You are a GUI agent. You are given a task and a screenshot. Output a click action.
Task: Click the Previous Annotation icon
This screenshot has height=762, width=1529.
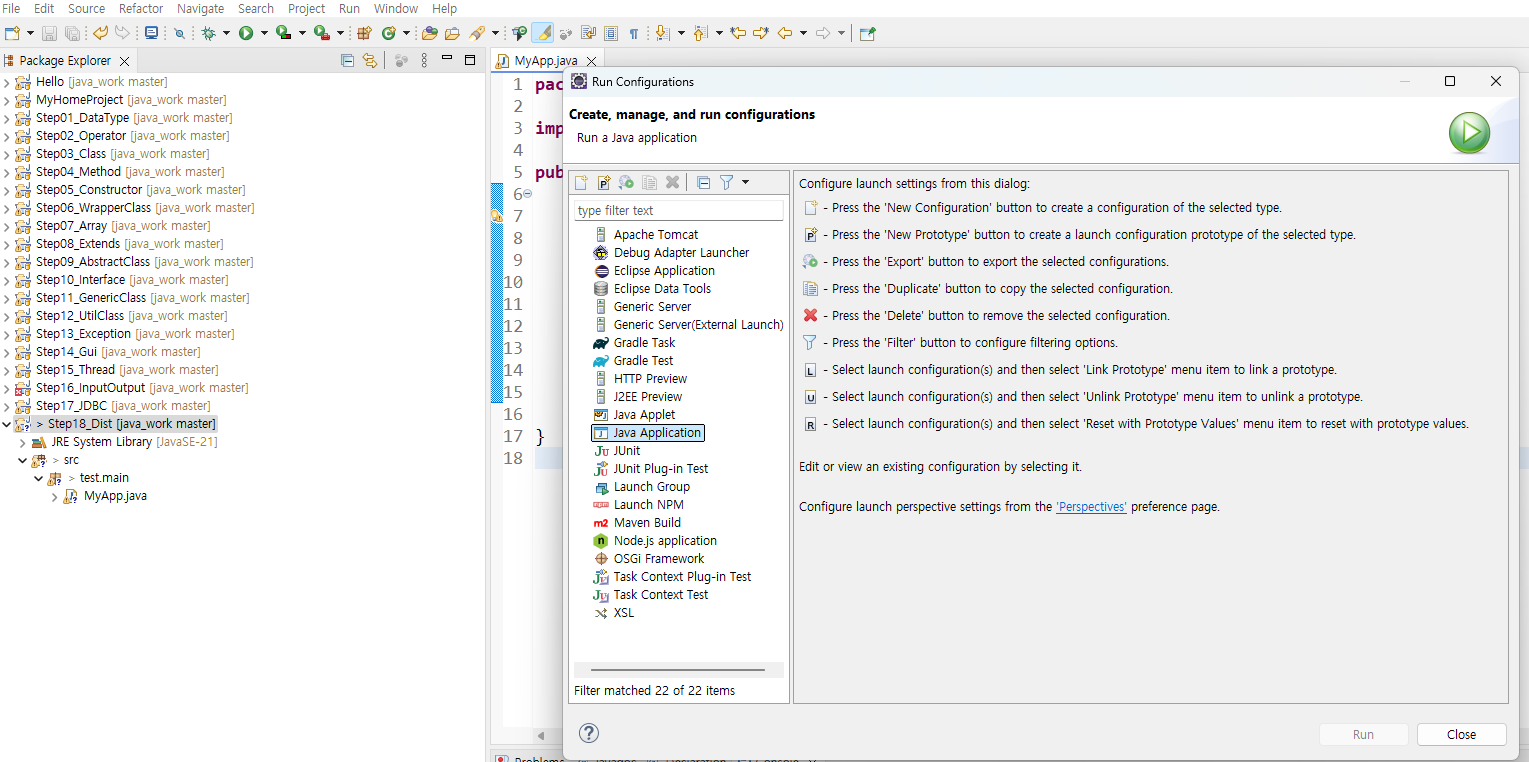(700, 33)
